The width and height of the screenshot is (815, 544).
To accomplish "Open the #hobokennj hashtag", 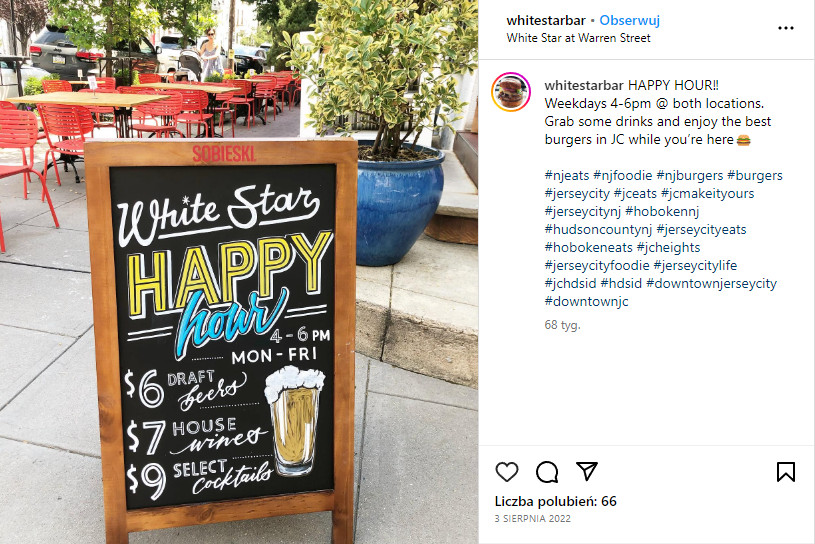I will [662, 211].
